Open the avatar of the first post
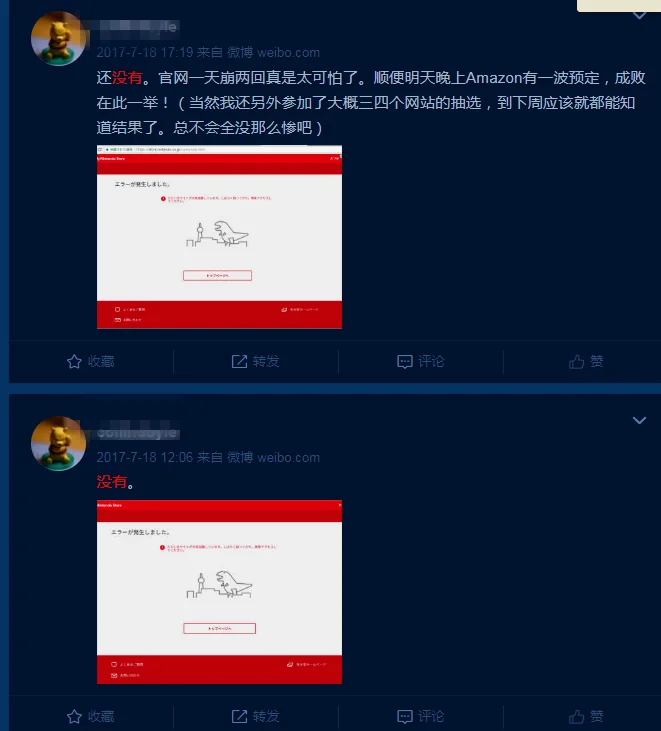The image size is (661, 731). click(58, 39)
